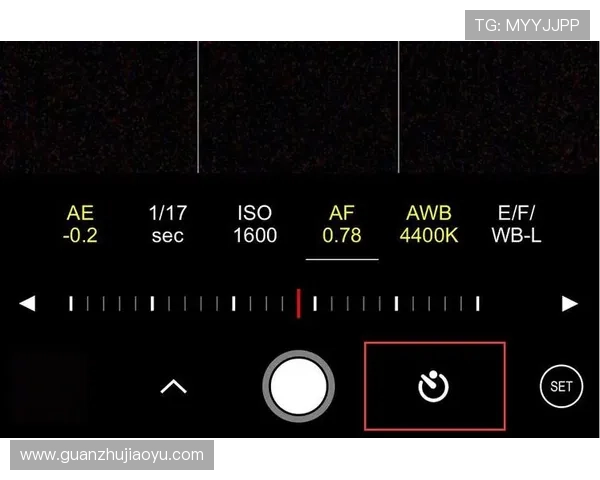Click the leftmost tick of the scale
This screenshot has width=600, height=480.
pos(70,303)
